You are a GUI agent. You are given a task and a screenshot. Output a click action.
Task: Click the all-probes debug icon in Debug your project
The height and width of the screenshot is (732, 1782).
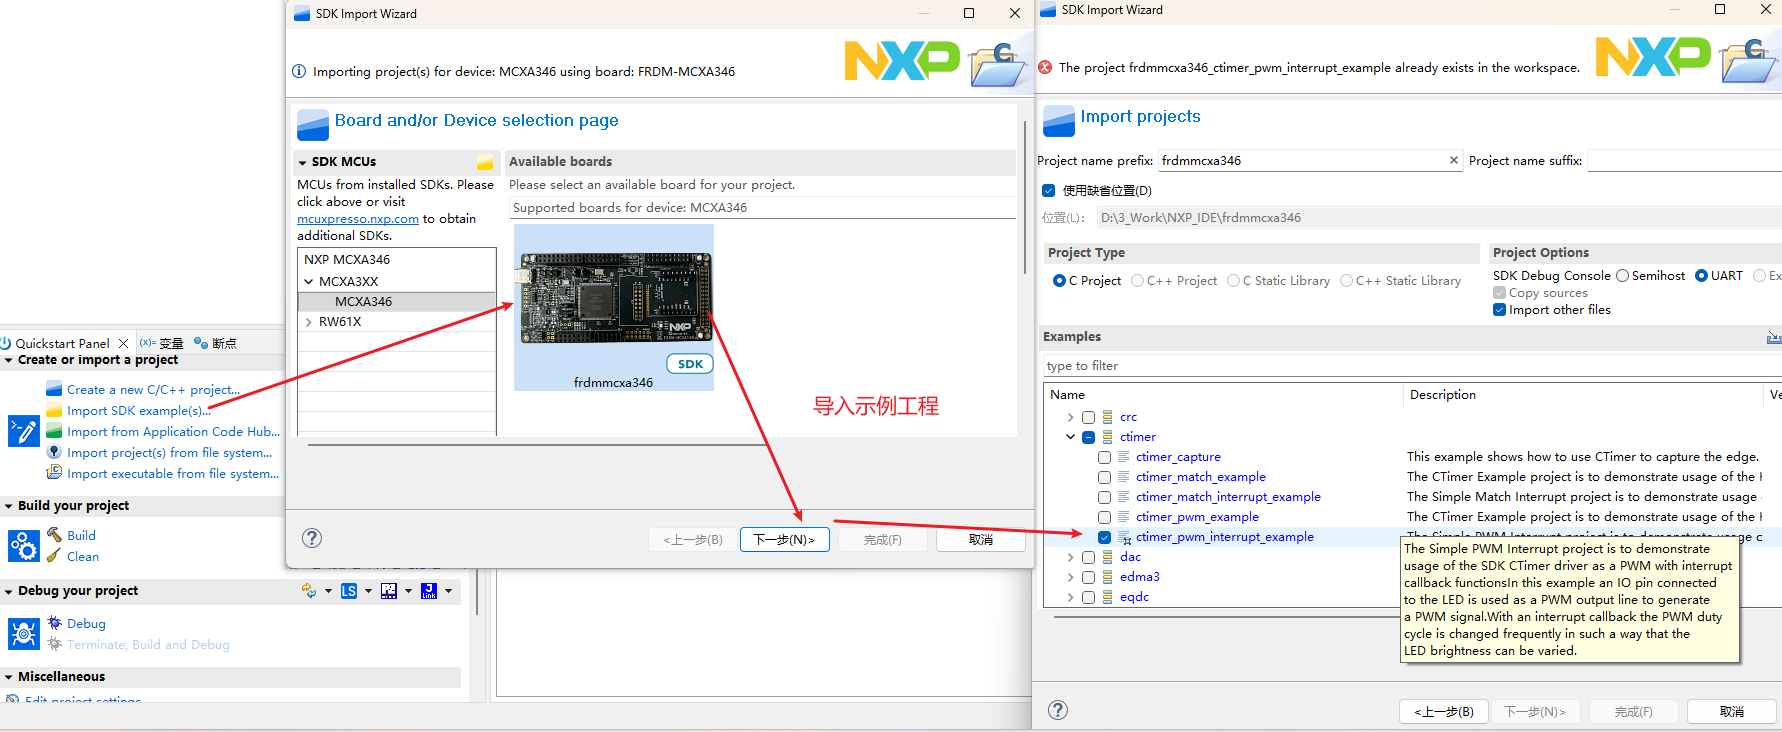pos(308,591)
